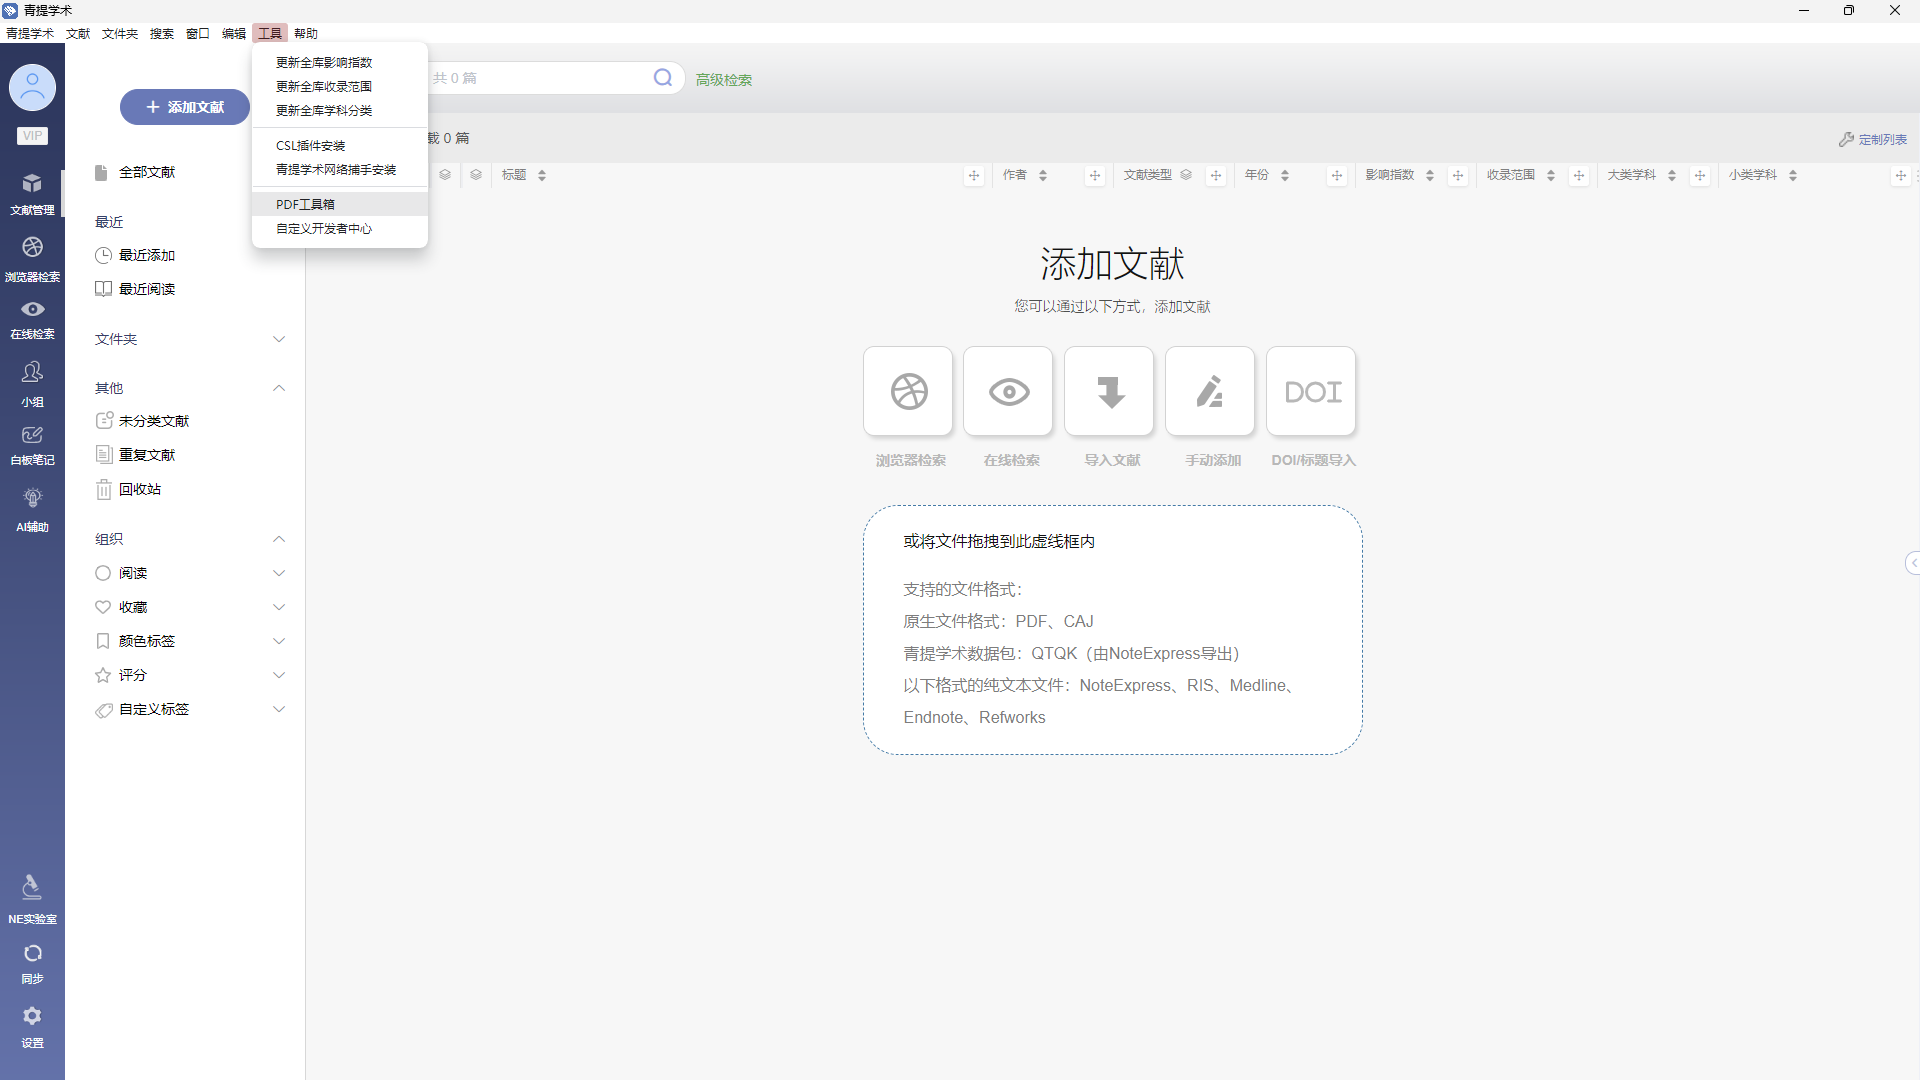Viewport: 1920px width, 1080px height.
Task: Click the 手动添加 pencil tile
Action: [x=1210, y=392]
